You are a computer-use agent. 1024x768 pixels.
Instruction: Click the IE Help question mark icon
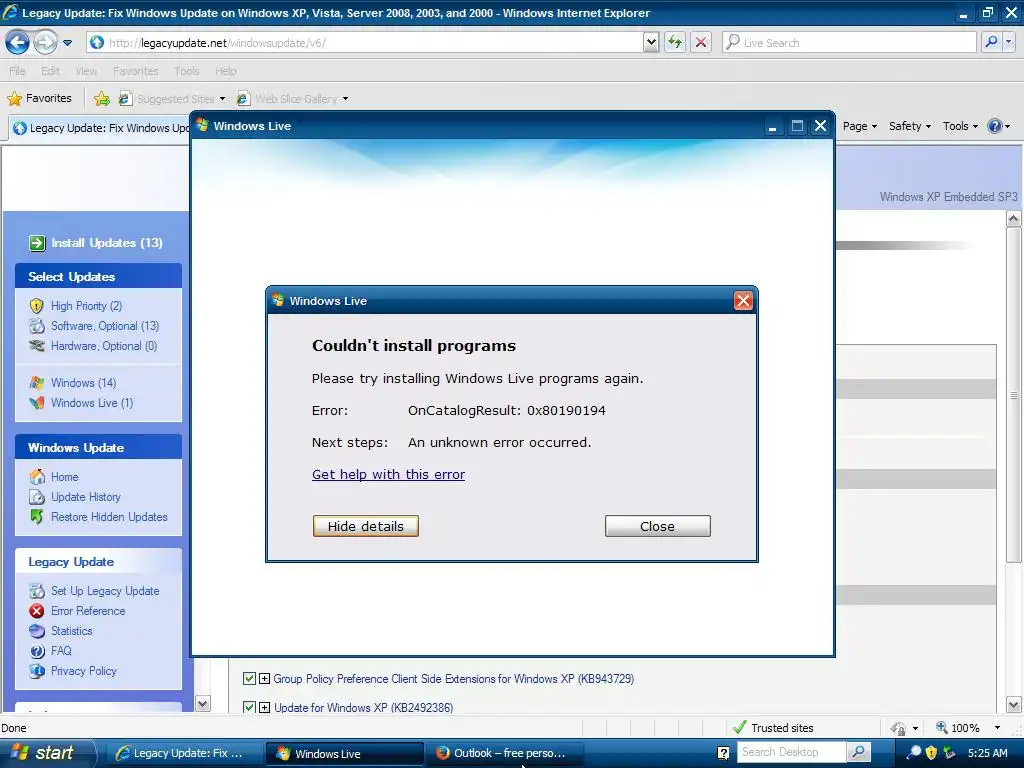tap(995, 126)
